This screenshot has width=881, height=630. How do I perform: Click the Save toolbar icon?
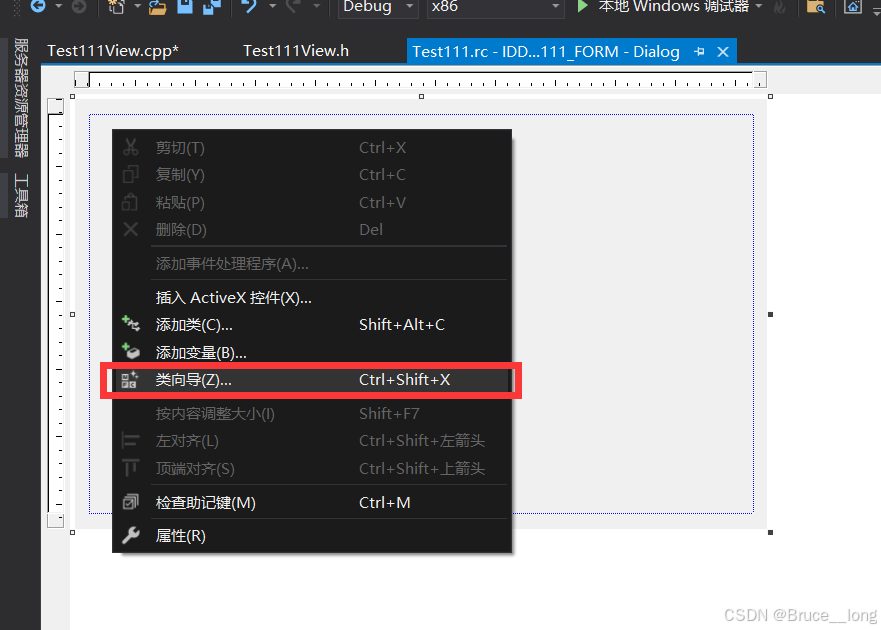tap(183, 8)
